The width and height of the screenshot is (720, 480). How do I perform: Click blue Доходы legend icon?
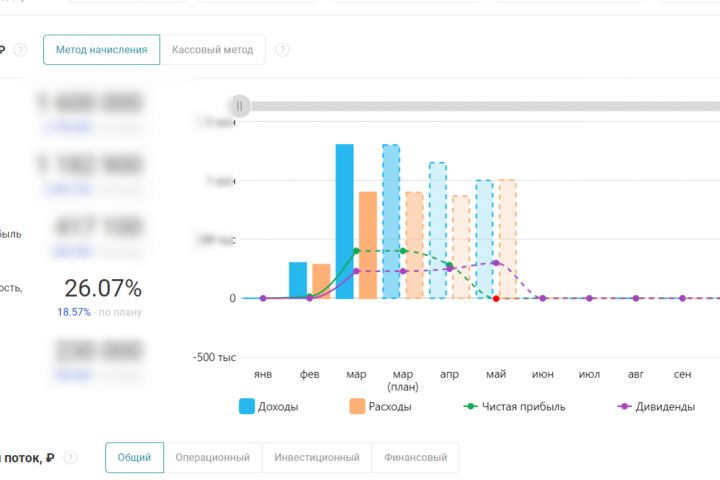point(247,407)
